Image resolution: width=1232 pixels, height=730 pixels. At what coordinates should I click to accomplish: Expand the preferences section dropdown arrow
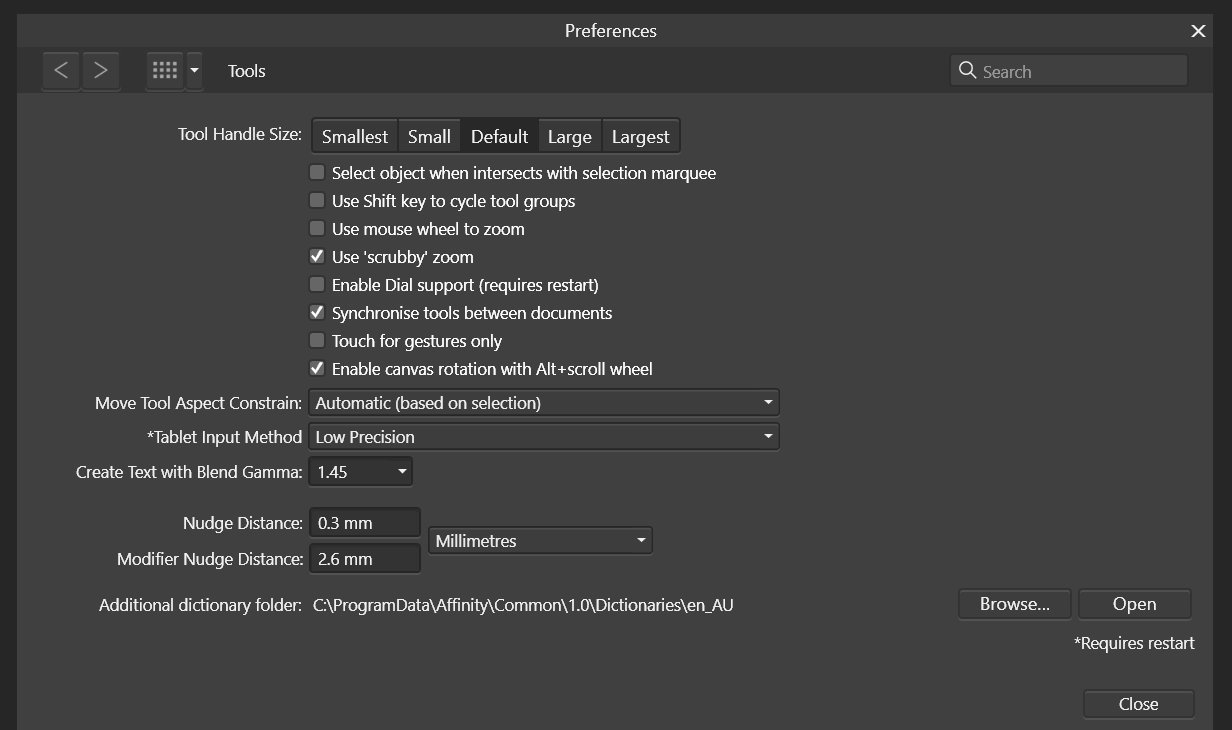point(195,70)
